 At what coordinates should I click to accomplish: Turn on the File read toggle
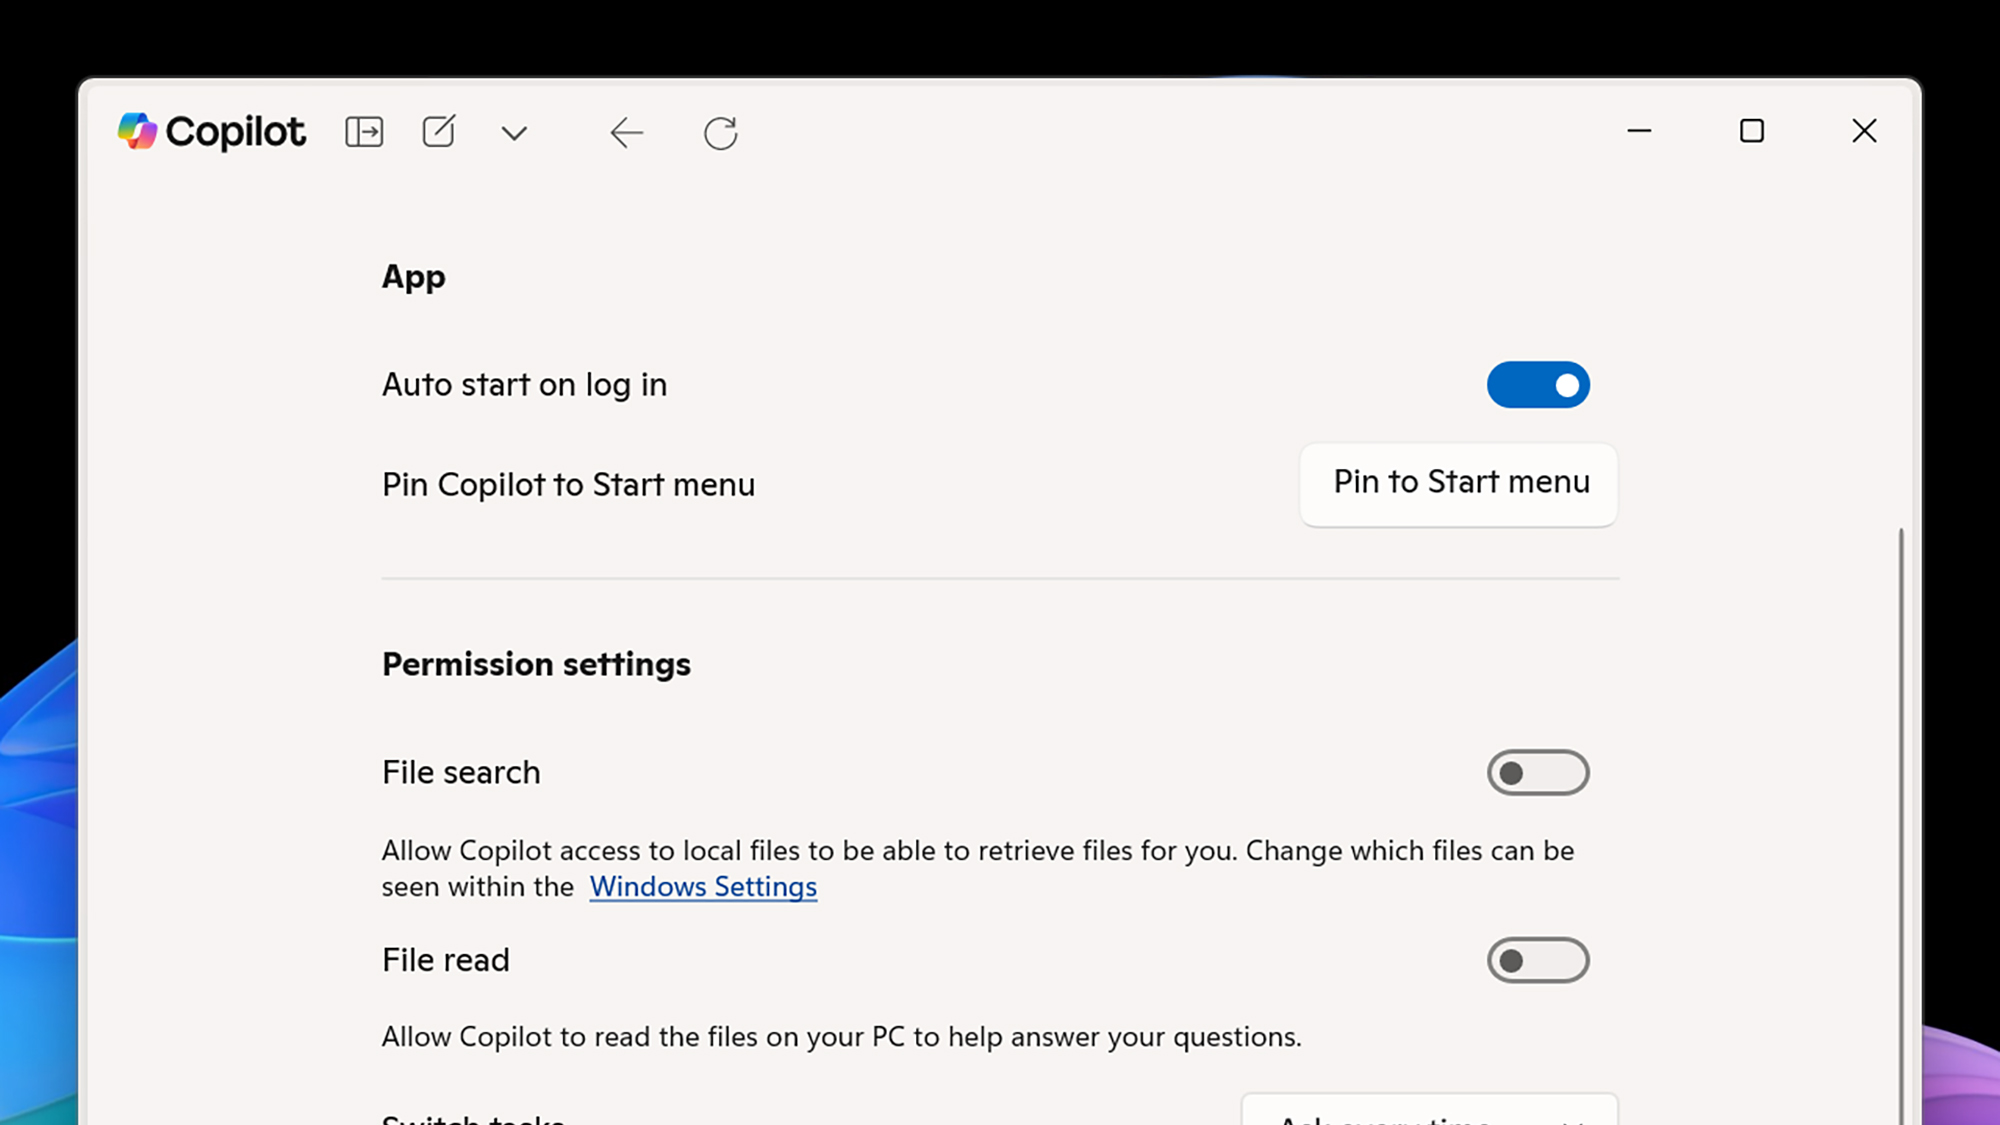(x=1537, y=961)
